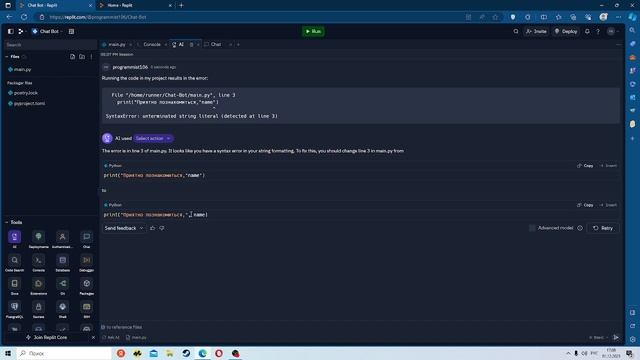Create a new folder in Files panel

pyautogui.click(x=82, y=57)
